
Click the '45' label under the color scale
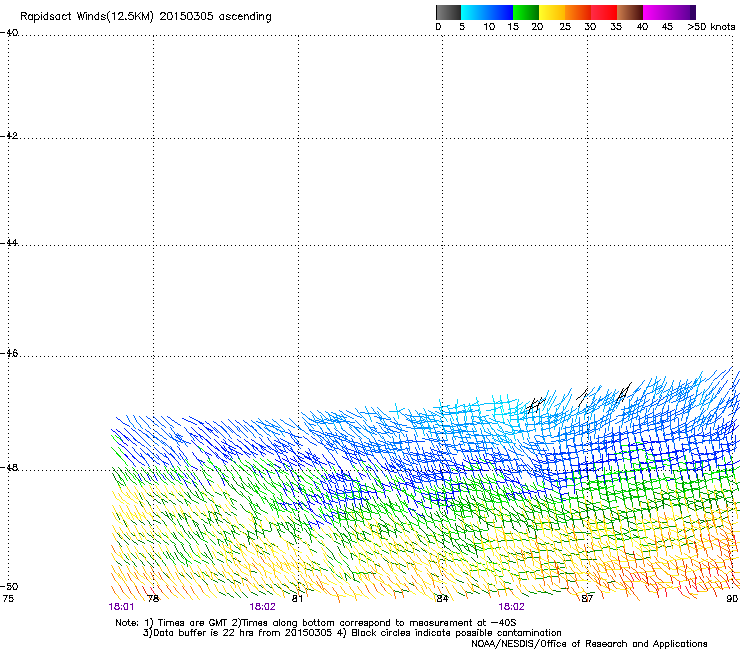(x=667, y=27)
